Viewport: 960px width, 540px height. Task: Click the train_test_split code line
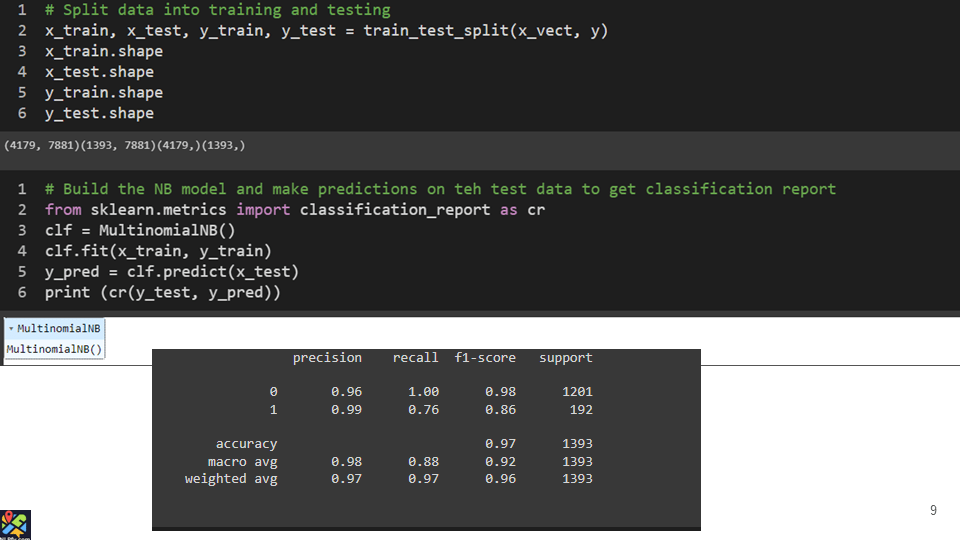326,30
